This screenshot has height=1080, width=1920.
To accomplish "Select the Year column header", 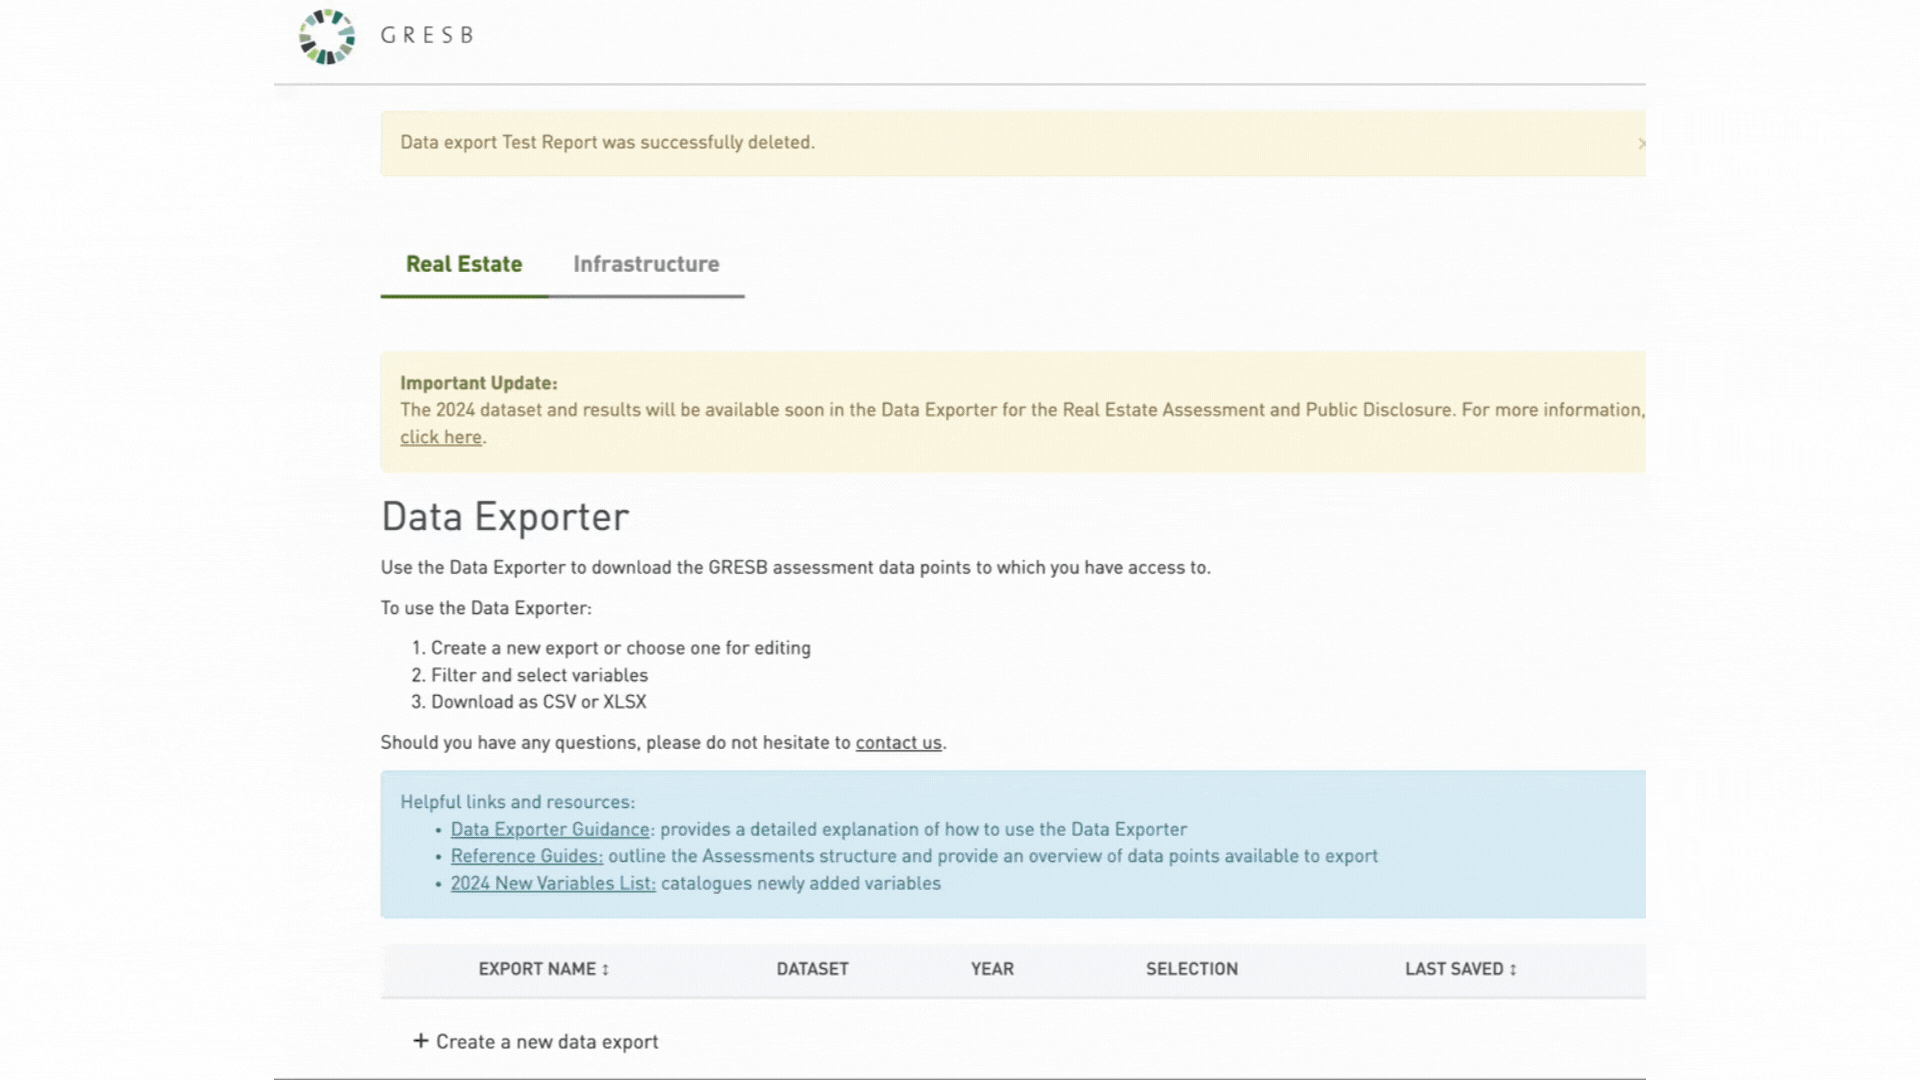I will tap(992, 969).
